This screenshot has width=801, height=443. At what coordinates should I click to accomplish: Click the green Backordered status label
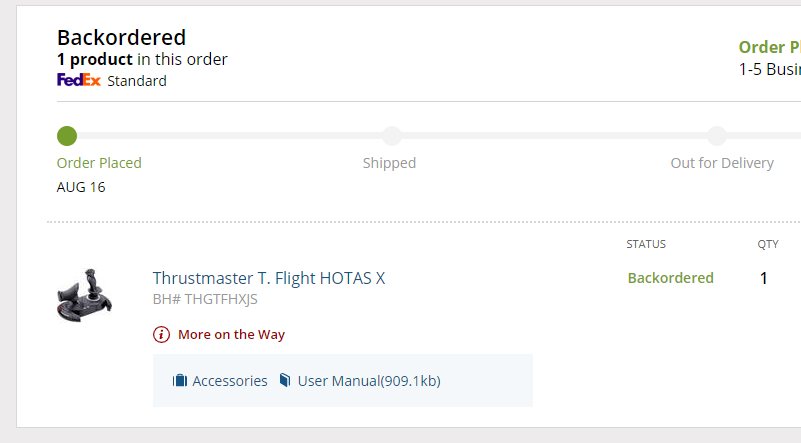[670, 278]
